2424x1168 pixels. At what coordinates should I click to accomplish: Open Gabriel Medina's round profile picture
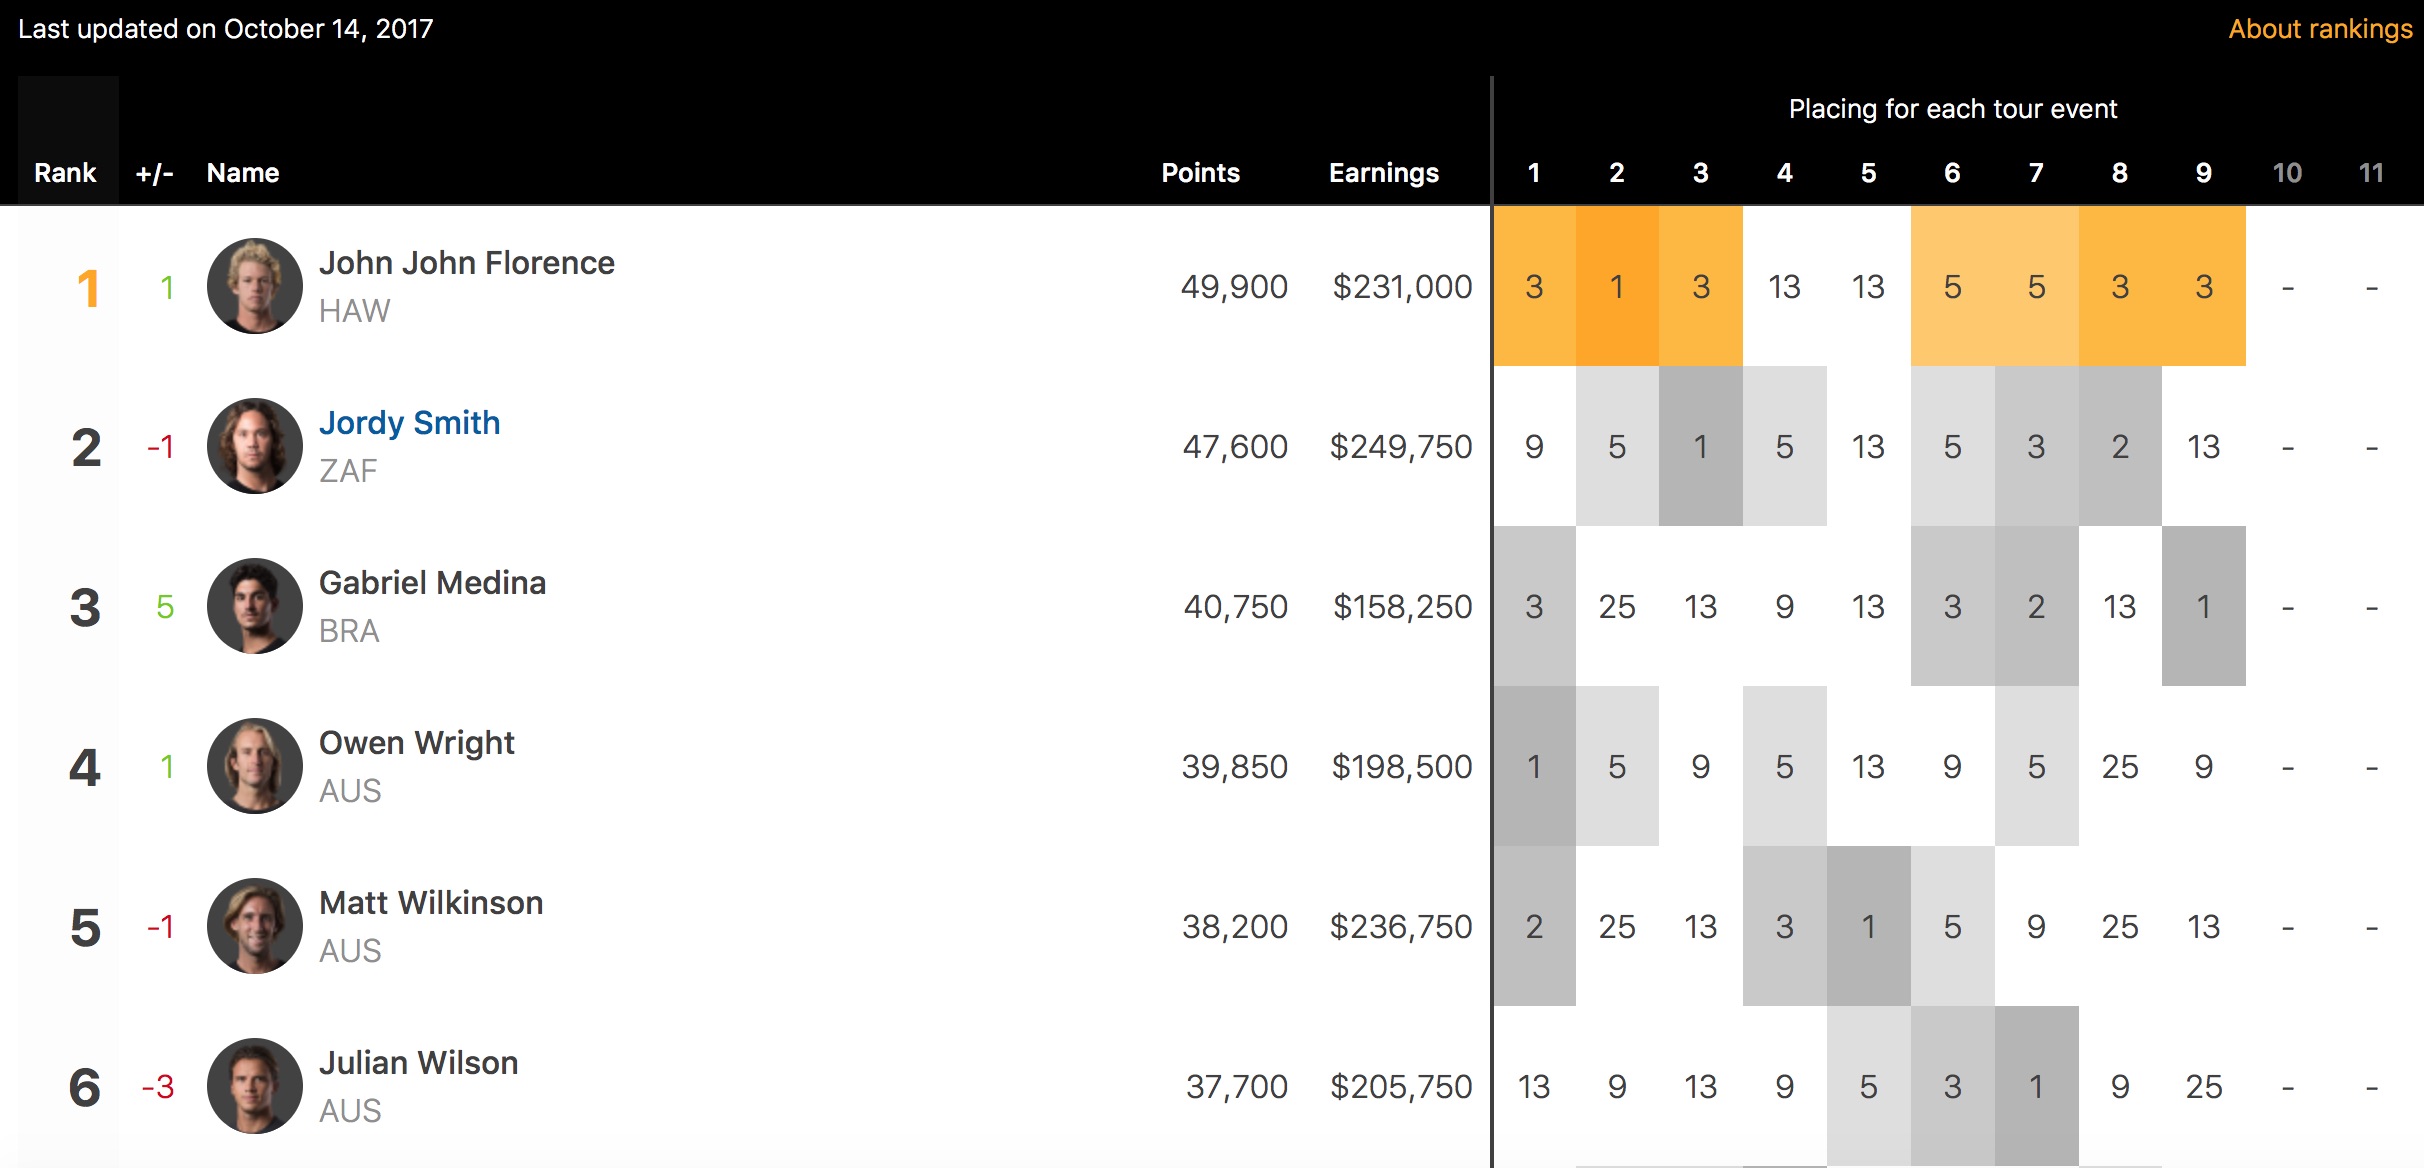coord(254,606)
